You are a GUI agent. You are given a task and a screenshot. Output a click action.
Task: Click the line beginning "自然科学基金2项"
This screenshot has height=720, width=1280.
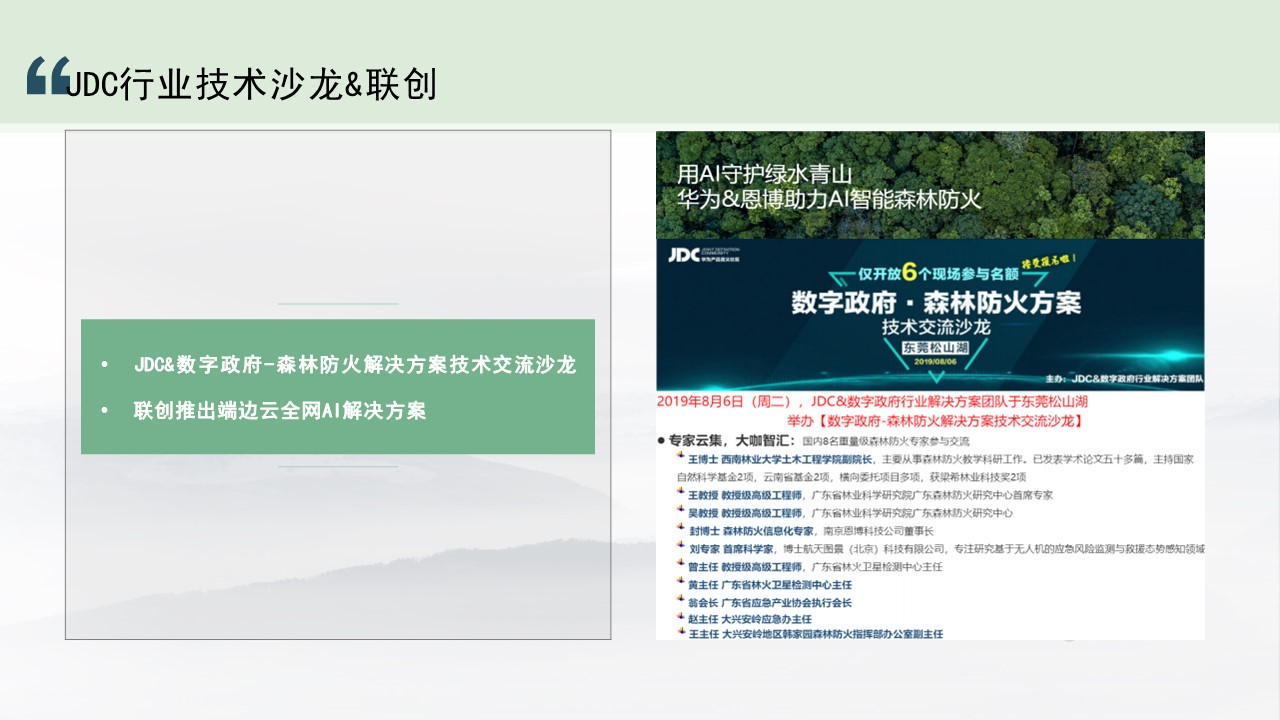(x=852, y=477)
